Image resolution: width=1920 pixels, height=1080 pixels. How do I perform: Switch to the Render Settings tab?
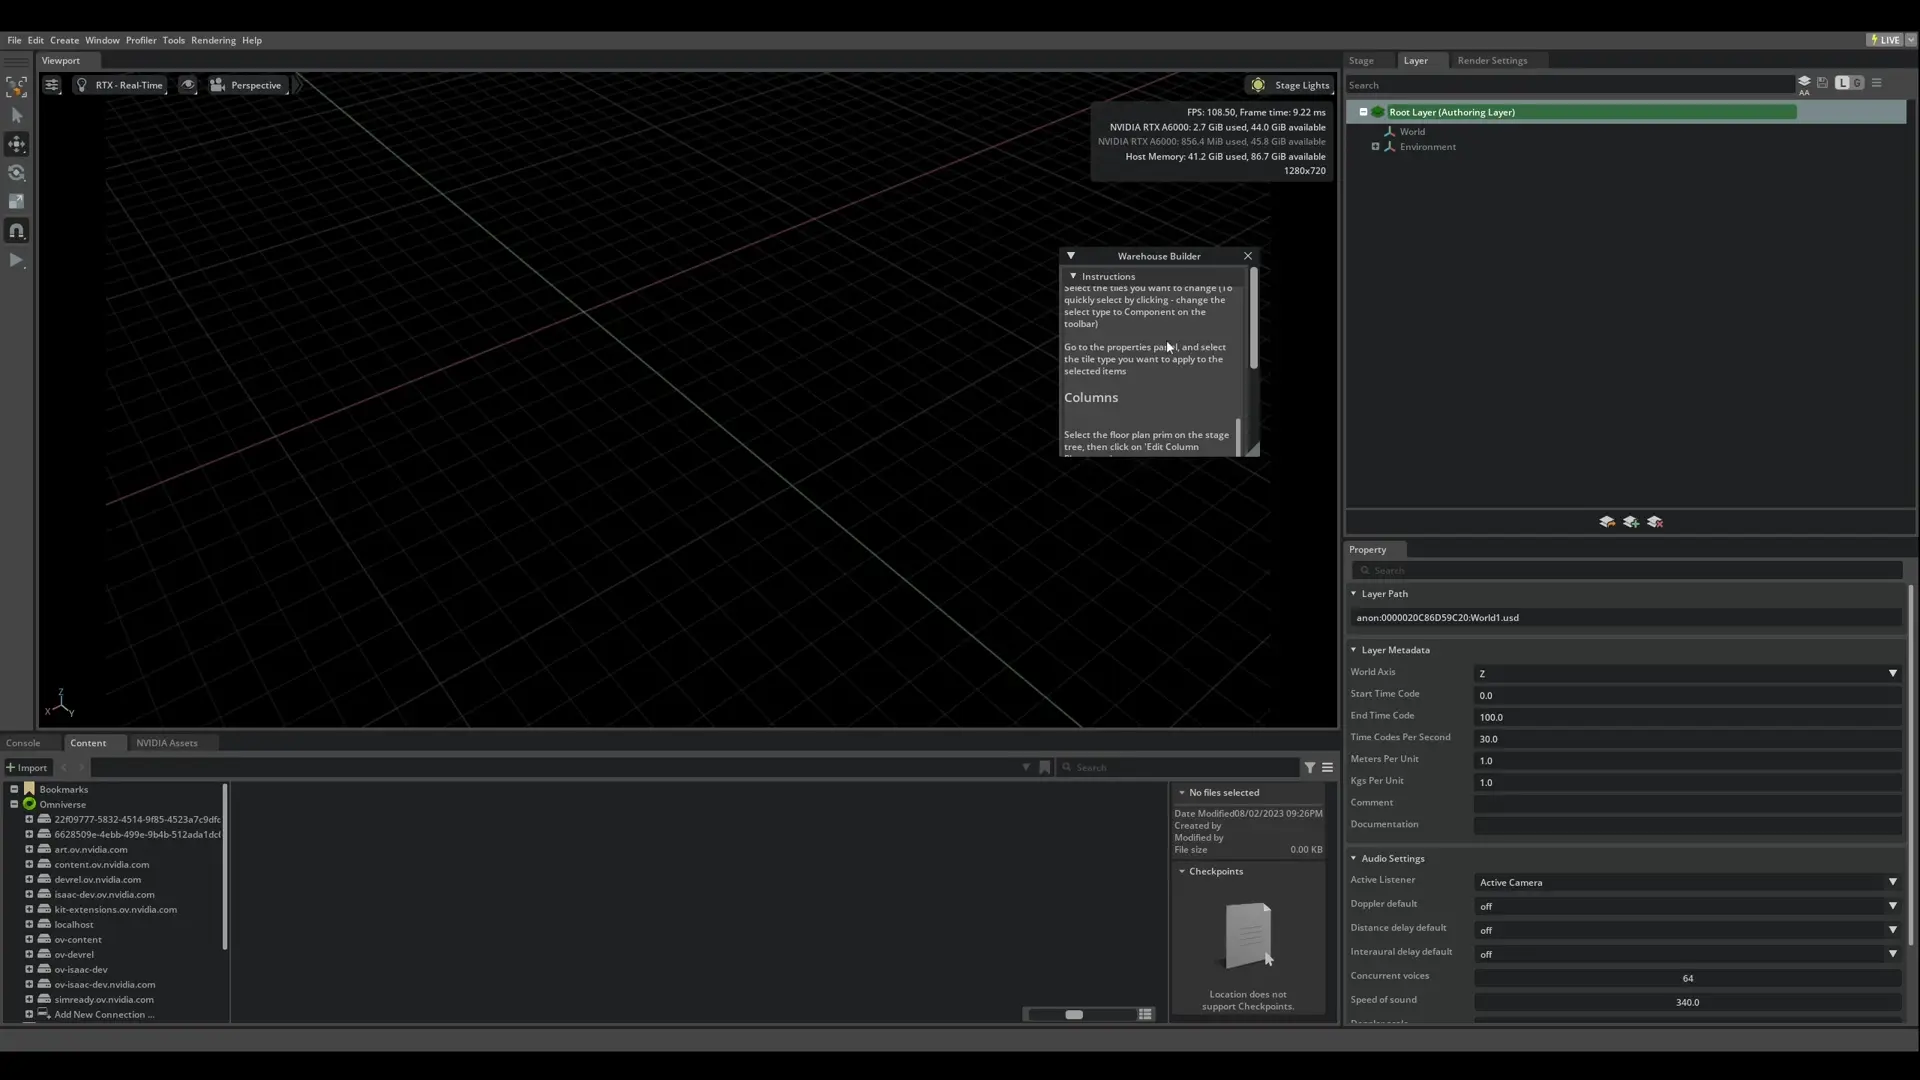[x=1492, y=60]
